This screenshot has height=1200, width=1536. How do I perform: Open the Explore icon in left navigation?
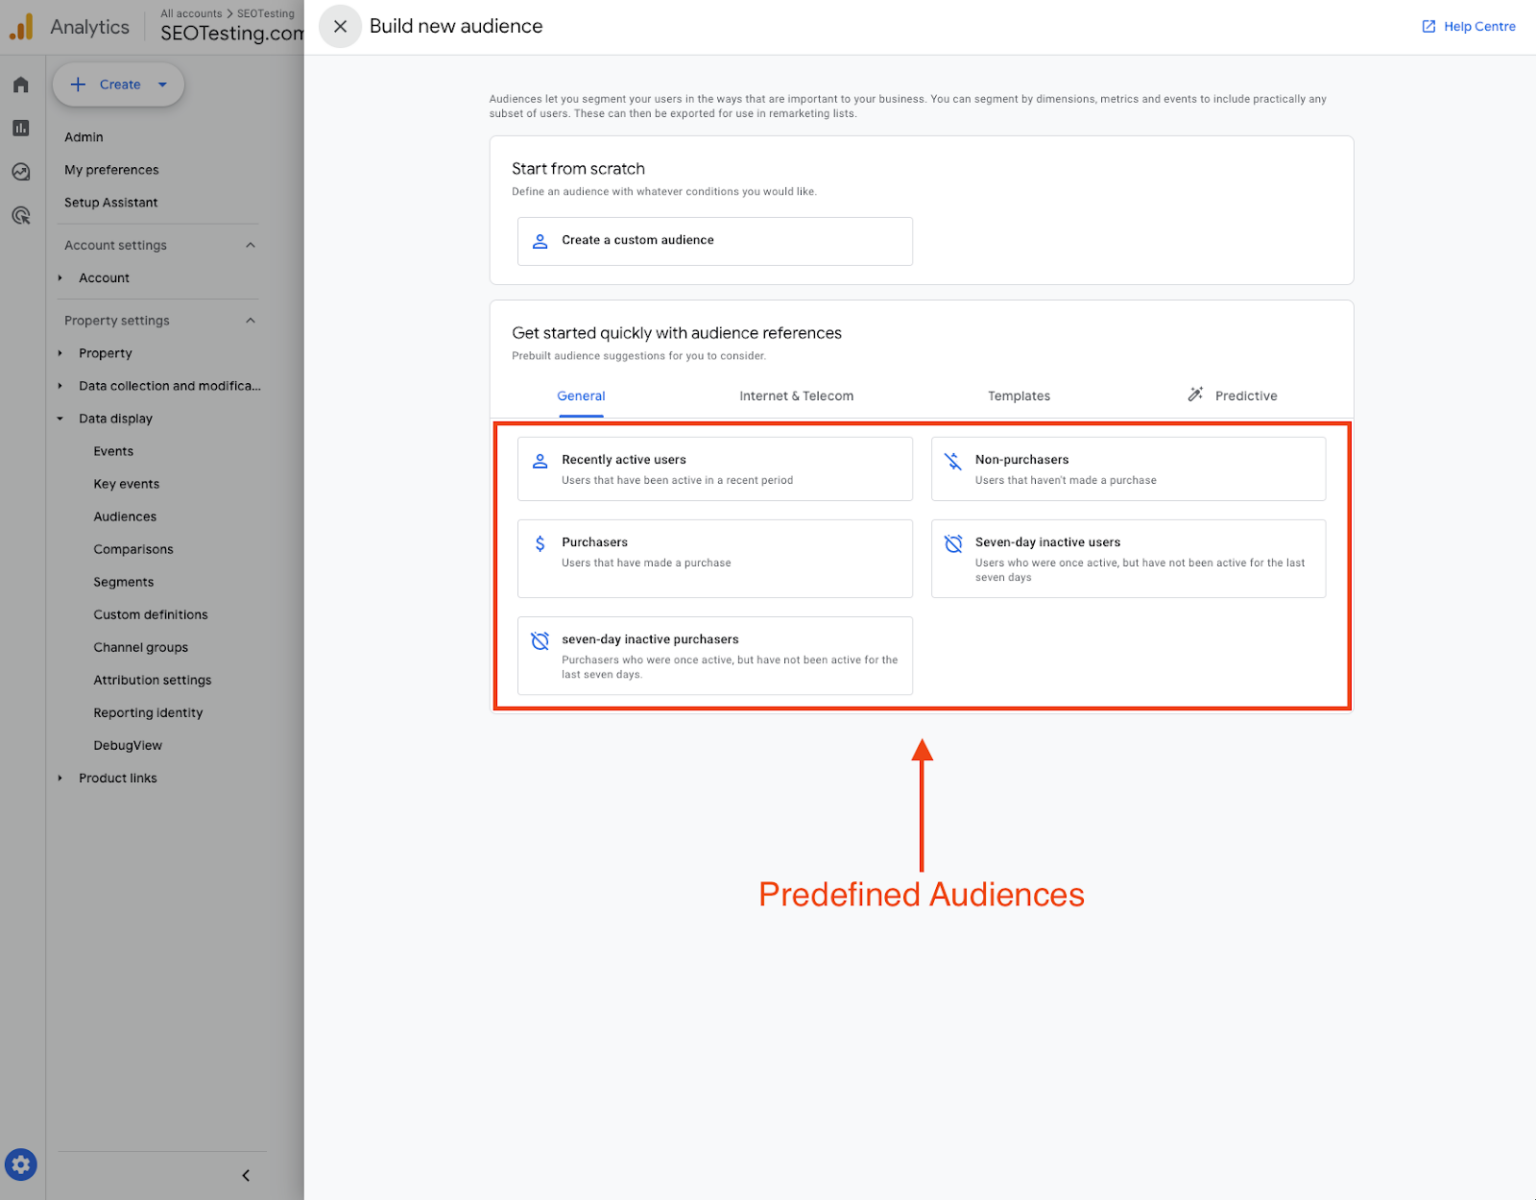coord(20,171)
